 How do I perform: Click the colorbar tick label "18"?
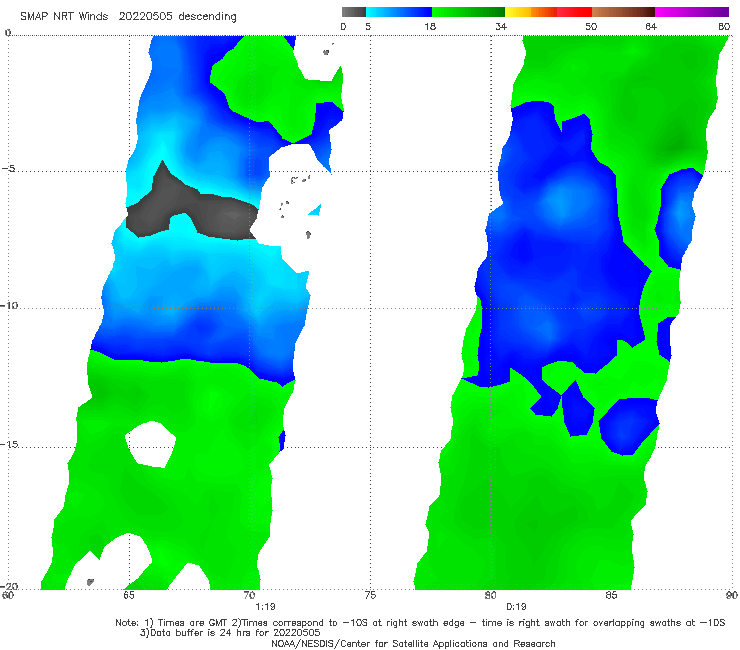coord(430,27)
